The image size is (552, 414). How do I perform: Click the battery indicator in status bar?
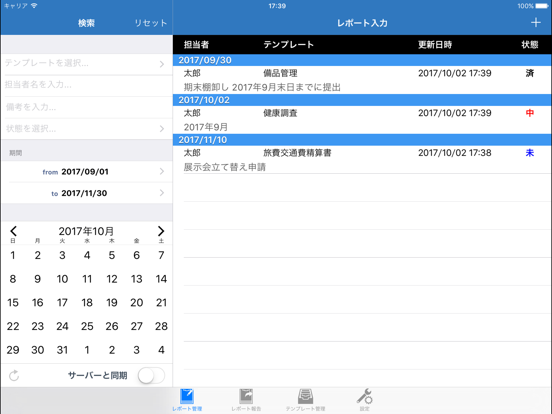click(542, 6)
